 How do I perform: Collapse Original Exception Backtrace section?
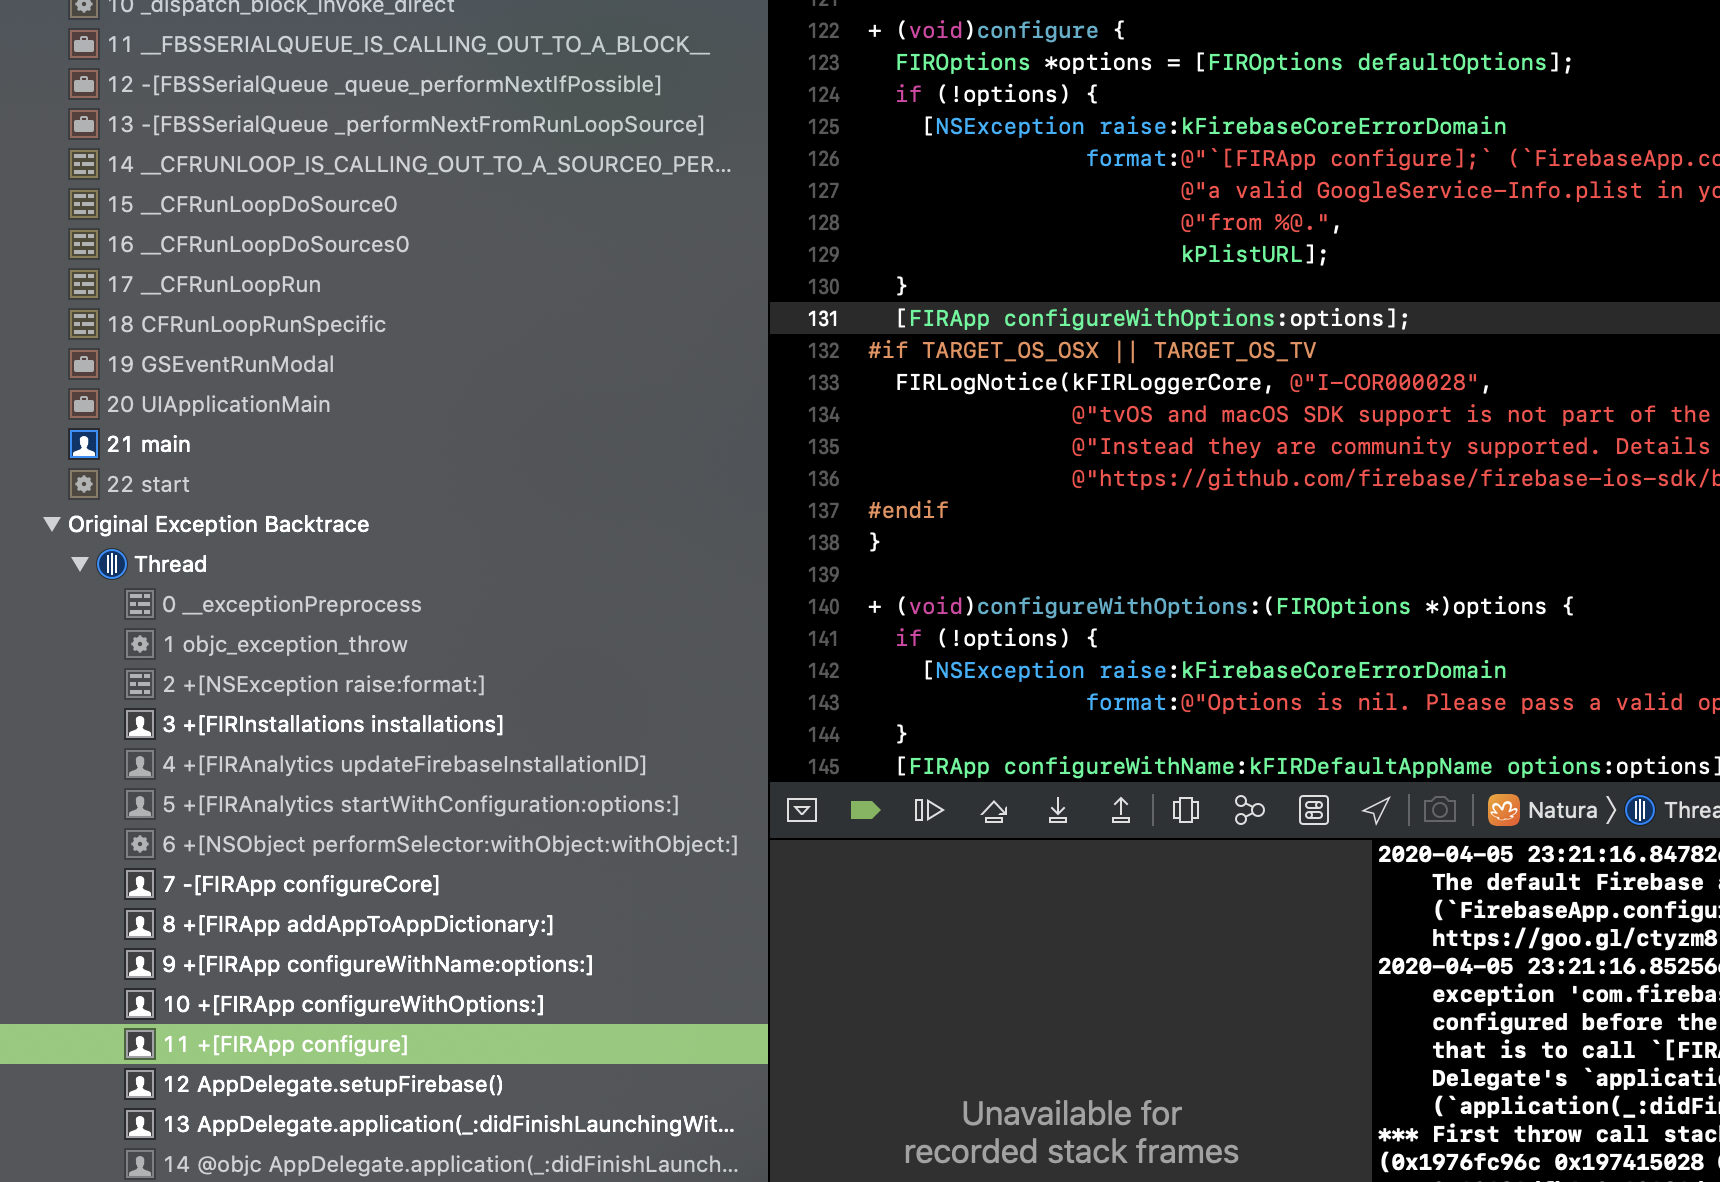click(x=52, y=524)
